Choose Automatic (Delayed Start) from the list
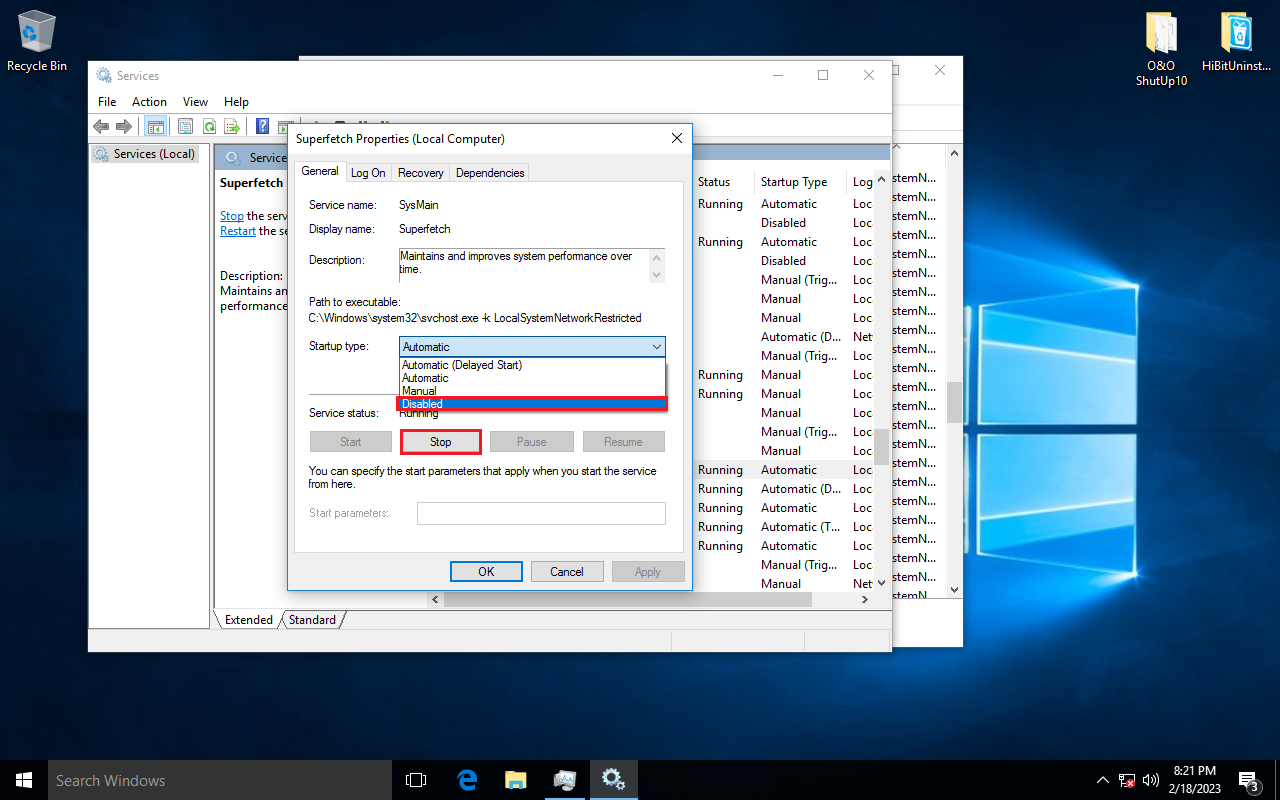This screenshot has height=800, width=1280. [x=532, y=365]
